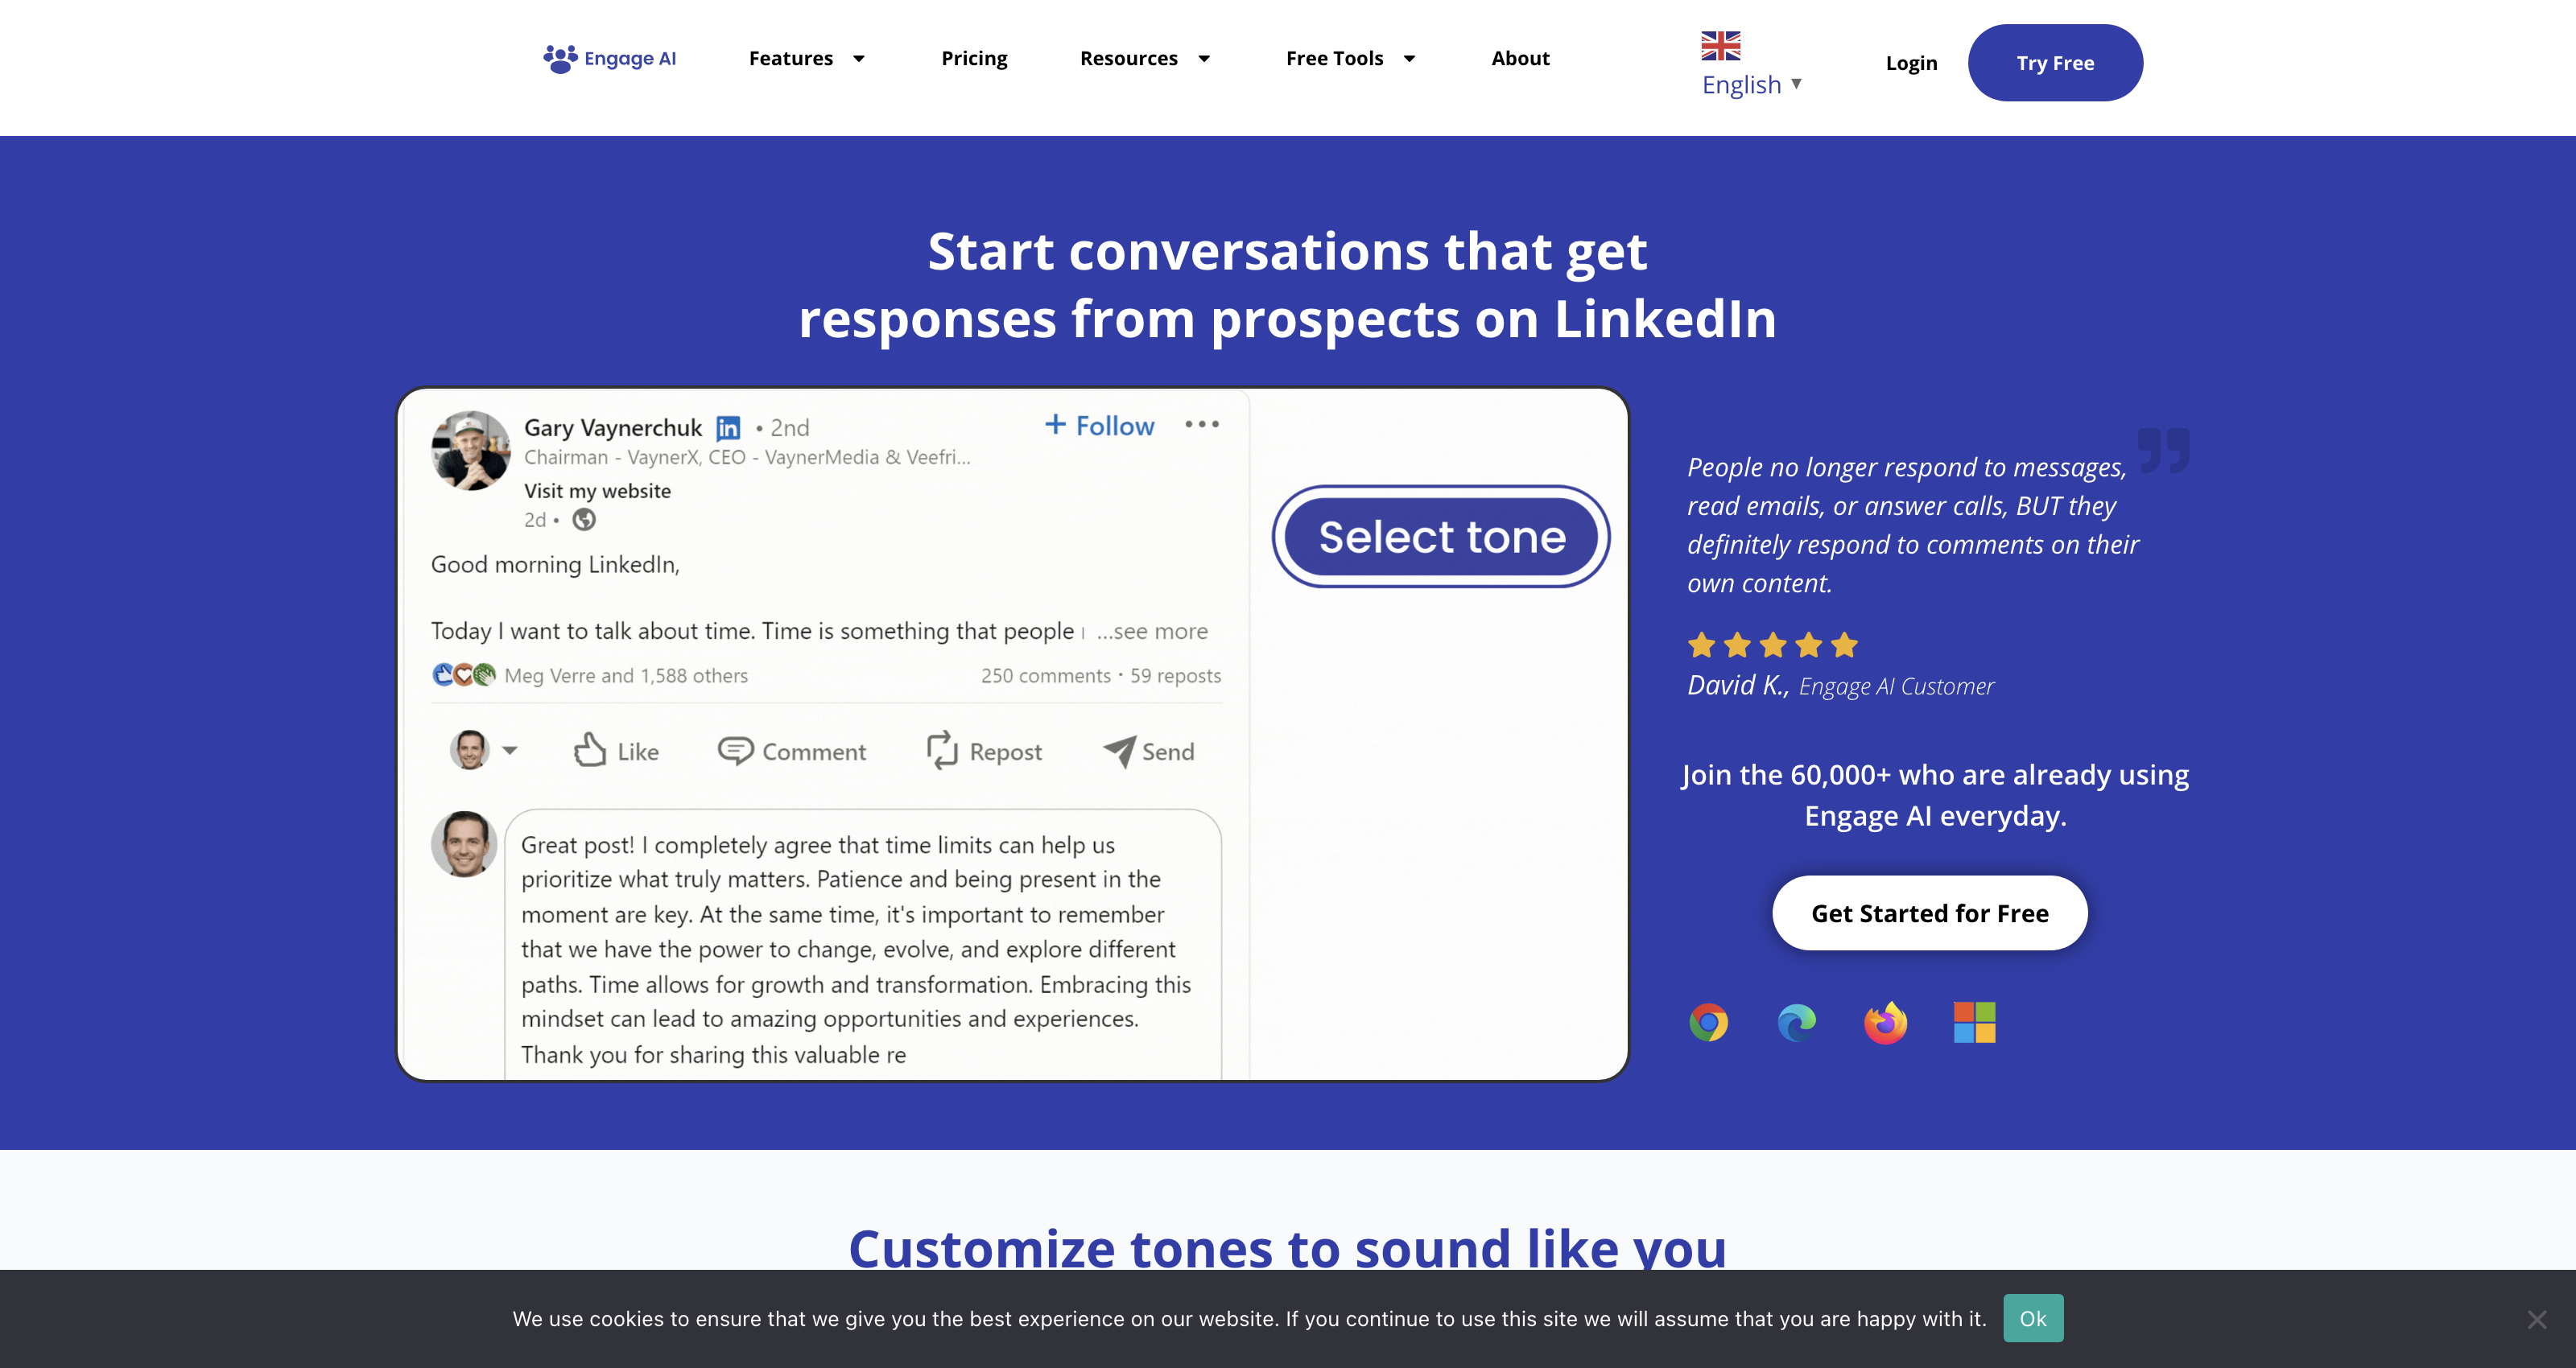Click the globe visibility icon on post
This screenshot has width=2576, height=1368.
click(x=584, y=520)
